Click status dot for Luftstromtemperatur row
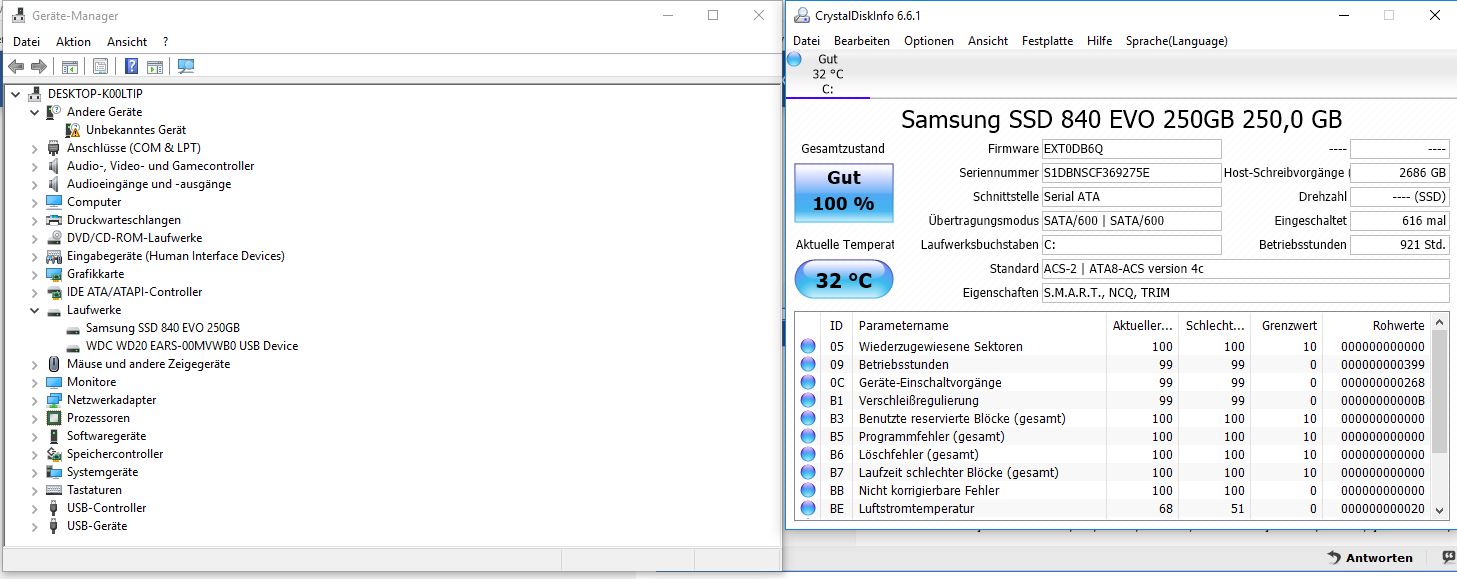Image resolution: width=1457 pixels, height=579 pixels. 808,509
